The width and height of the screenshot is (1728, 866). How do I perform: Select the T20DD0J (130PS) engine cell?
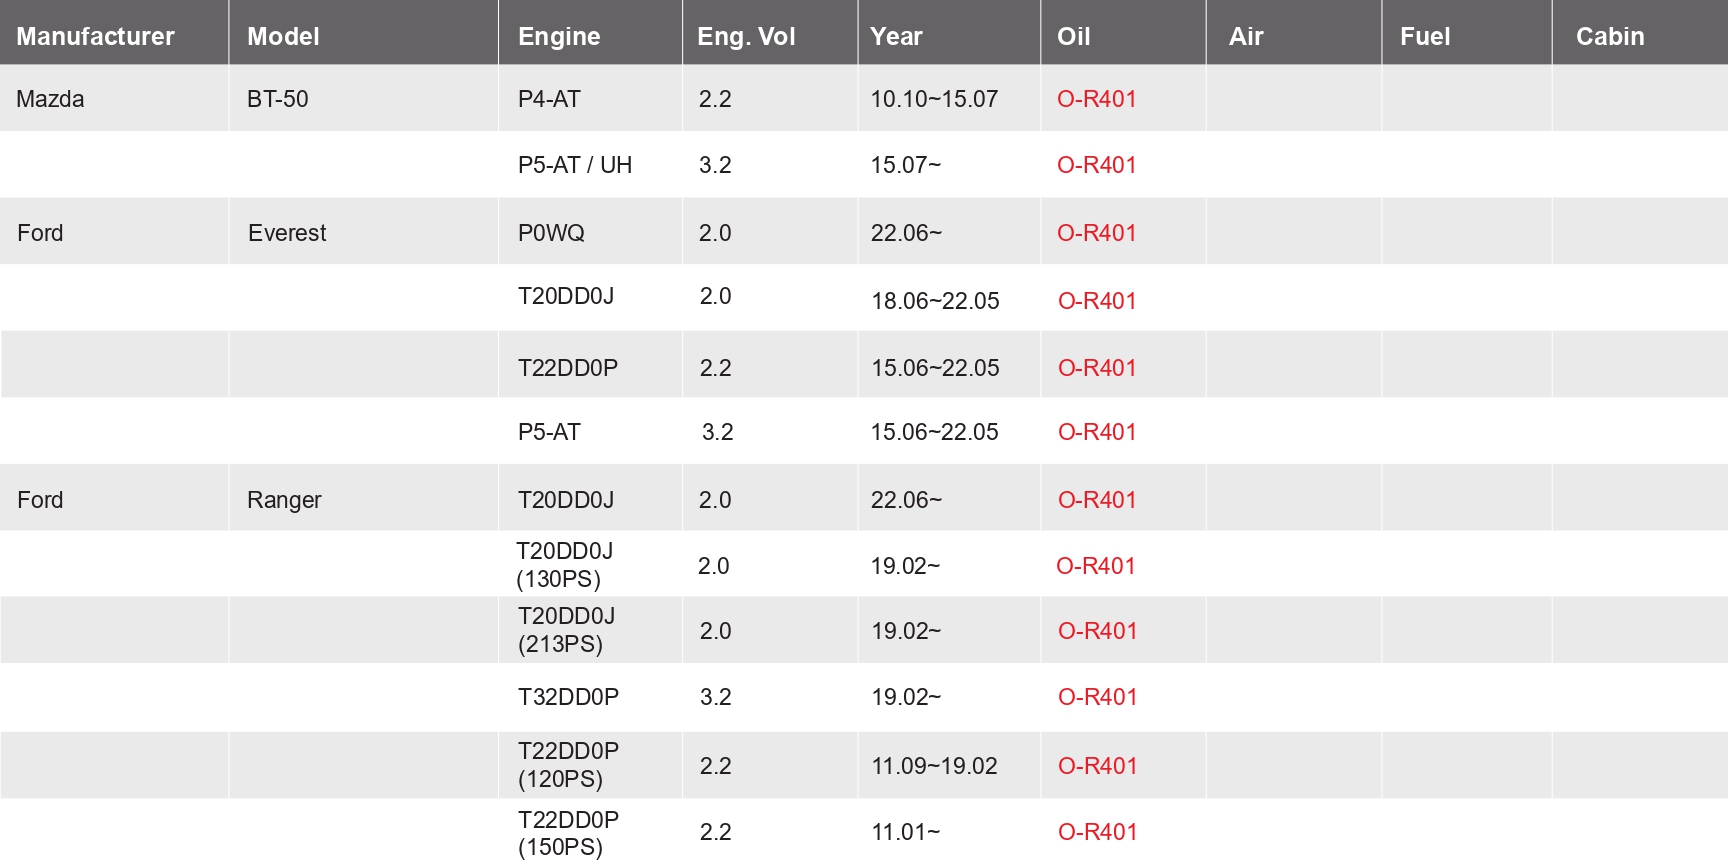[565, 565]
